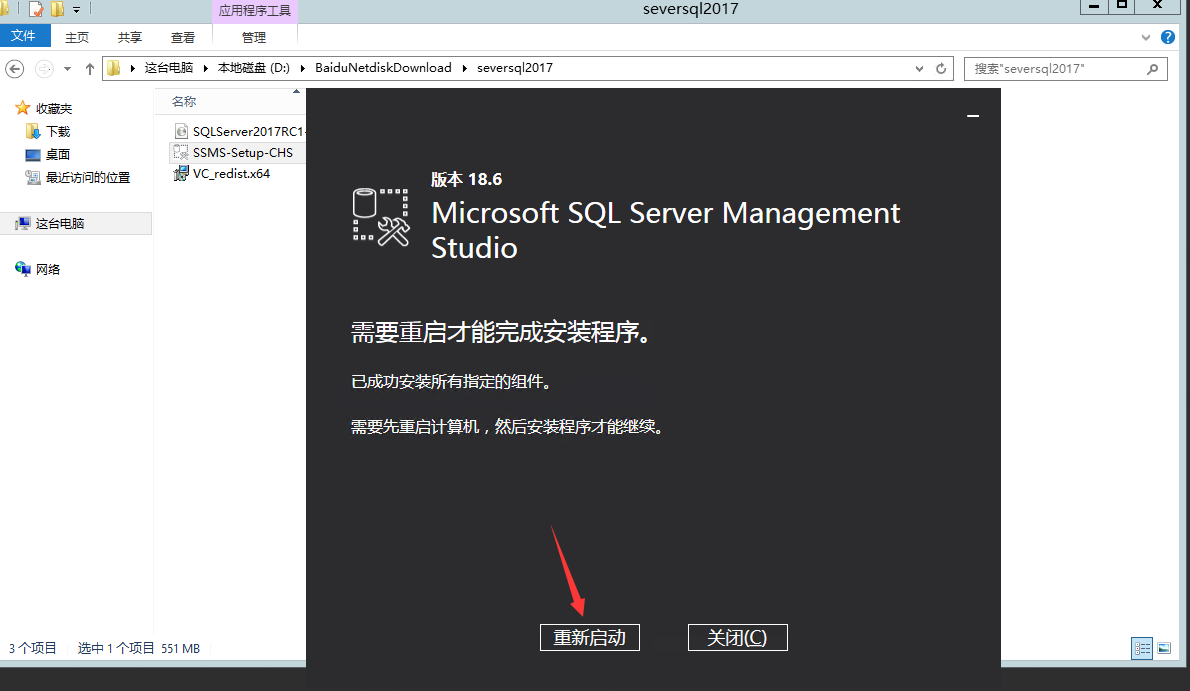Refresh the current folder view
Image resolution: width=1190 pixels, height=691 pixels.
[941, 69]
